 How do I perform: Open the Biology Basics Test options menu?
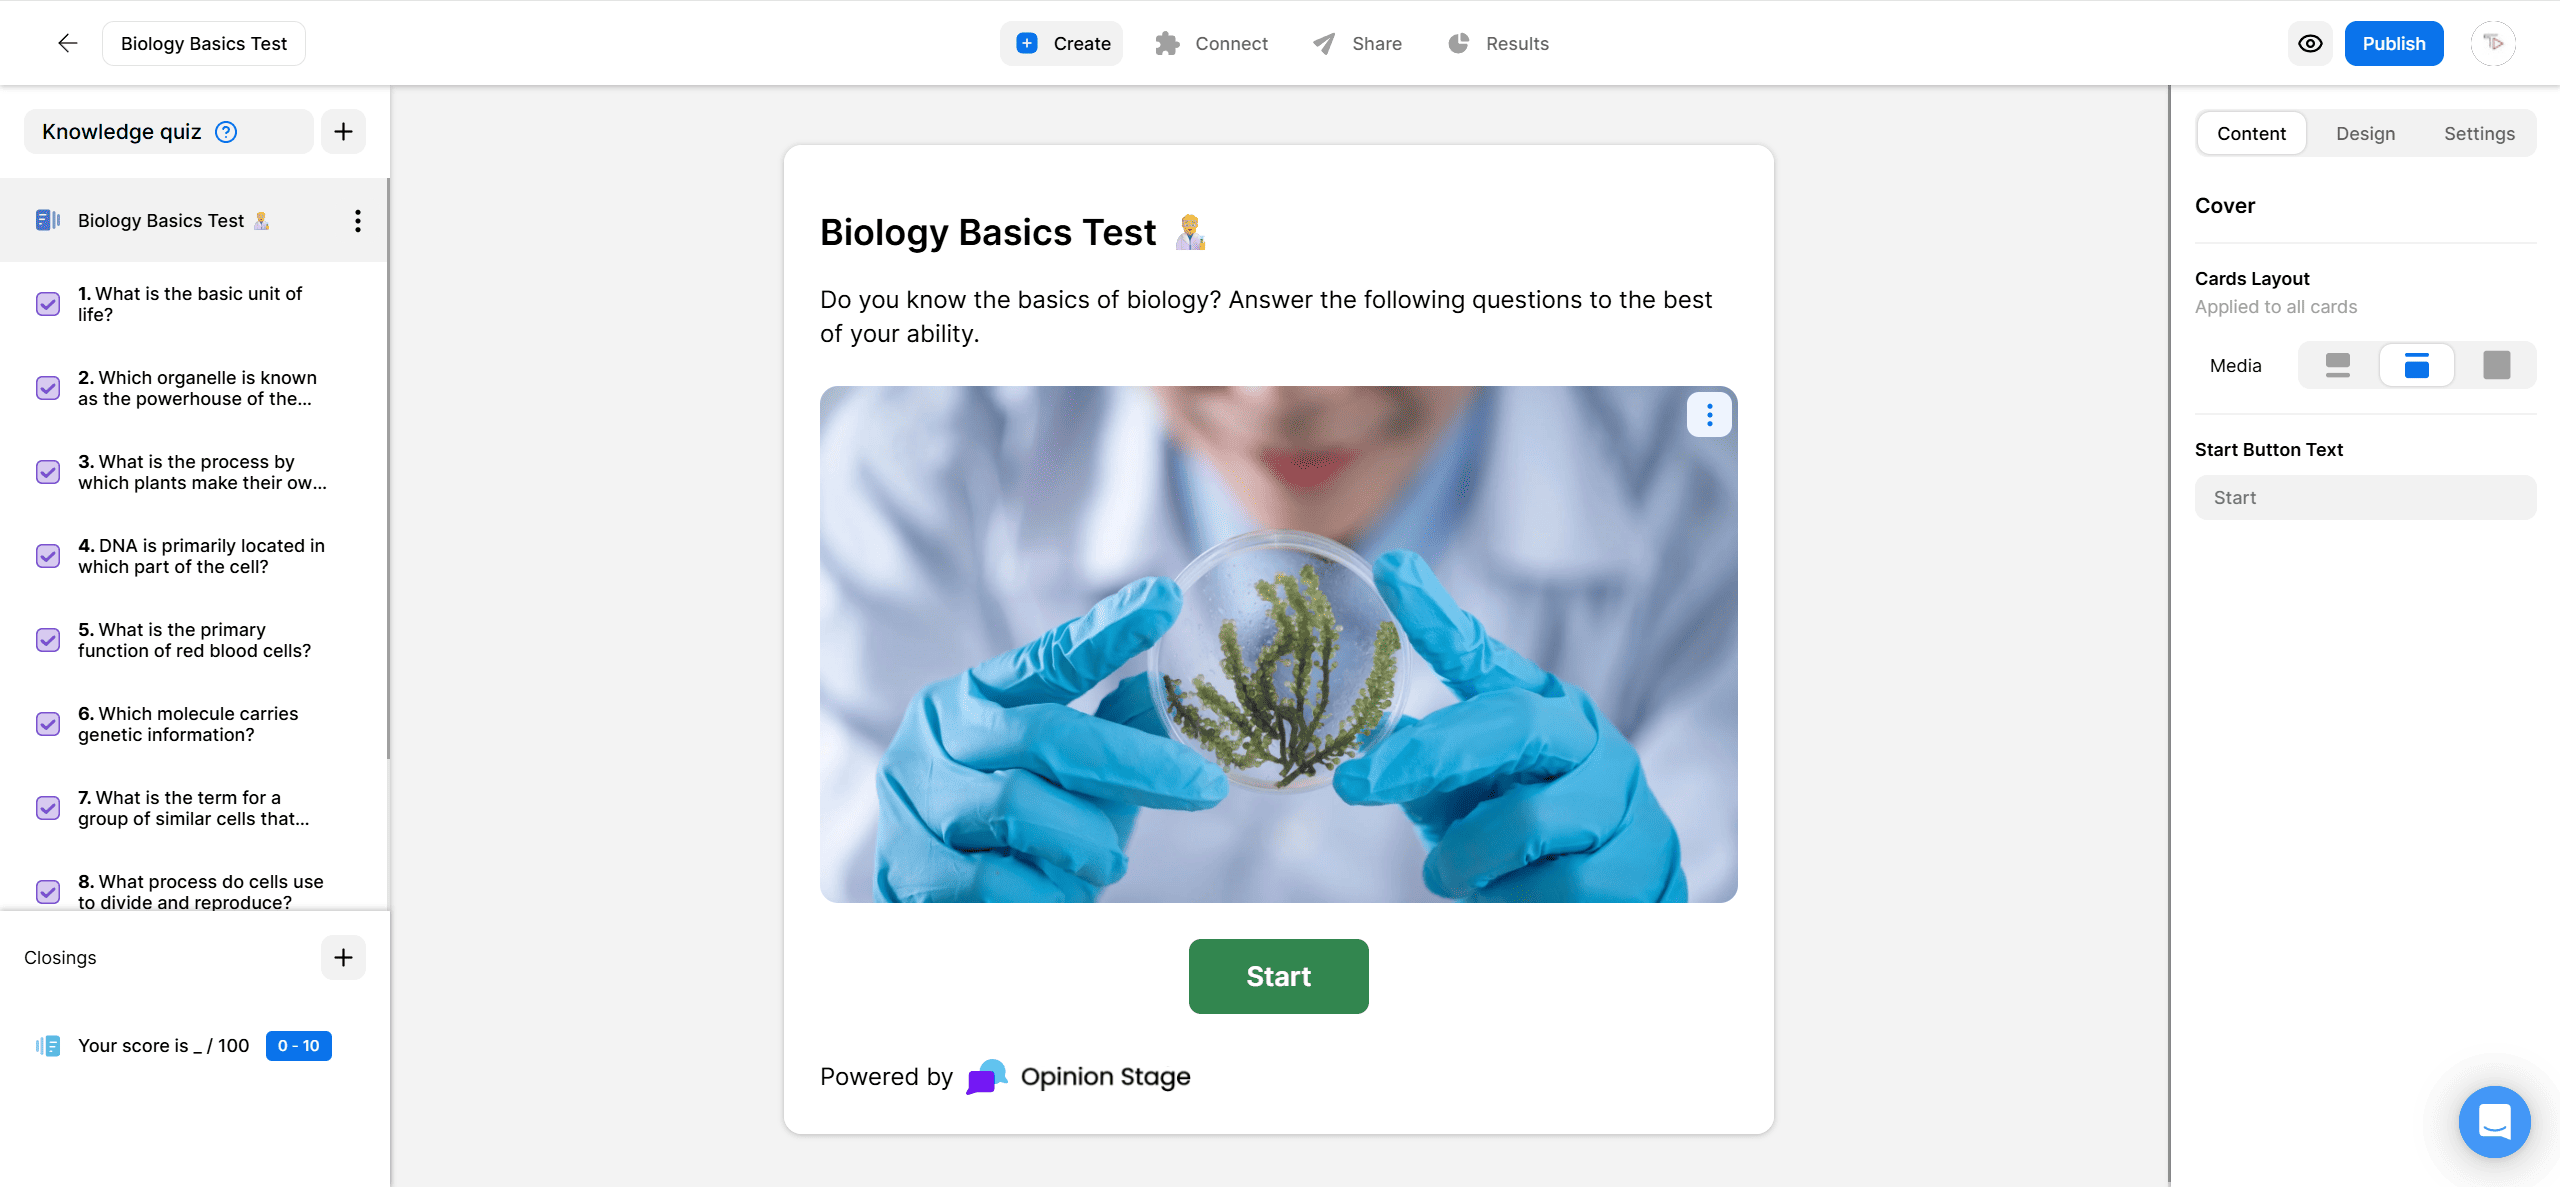(357, 220)
